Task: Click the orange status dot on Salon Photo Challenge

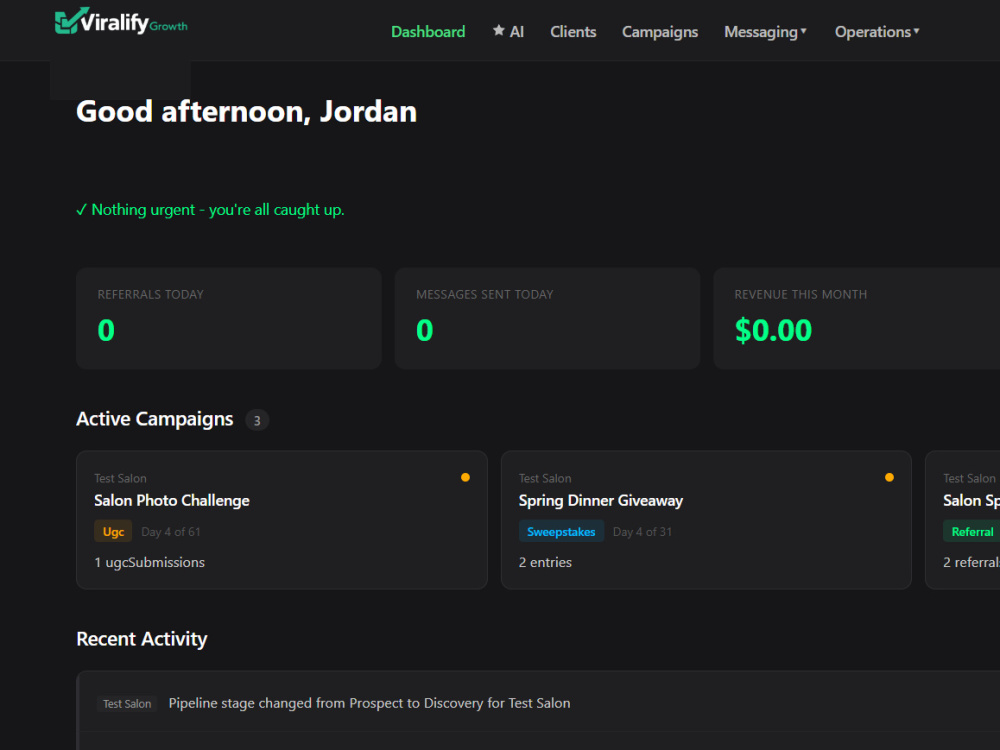Action: coord(465,477)
